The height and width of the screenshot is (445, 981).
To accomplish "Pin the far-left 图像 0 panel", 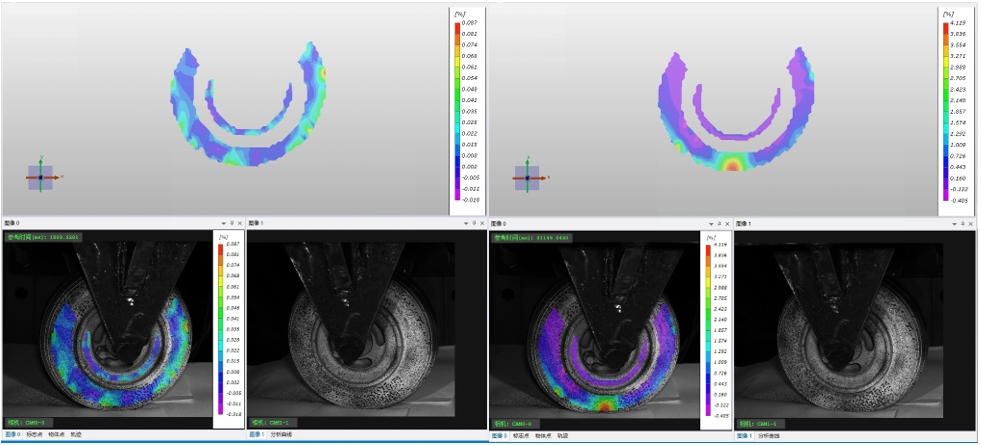I will pyautogui.click(x=232, y=223).
